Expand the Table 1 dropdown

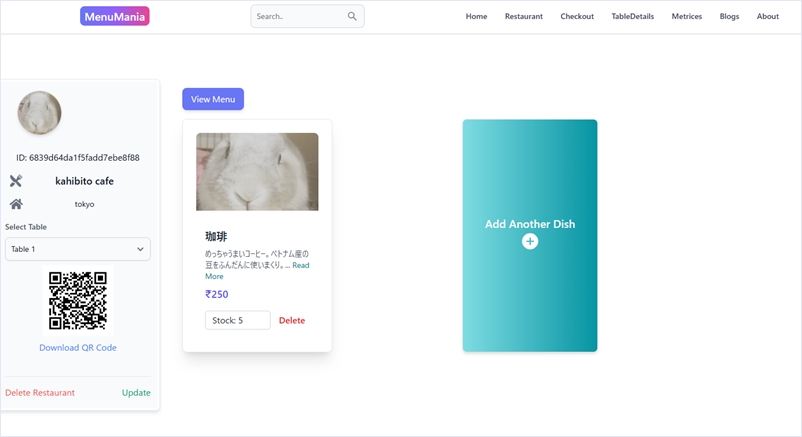78,249
